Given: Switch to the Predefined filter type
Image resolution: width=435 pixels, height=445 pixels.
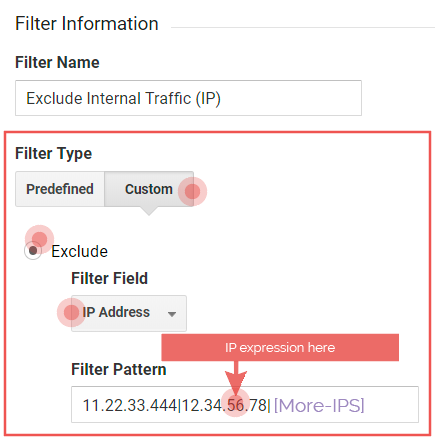Looking at the screenshot, I should pos(60,189).
